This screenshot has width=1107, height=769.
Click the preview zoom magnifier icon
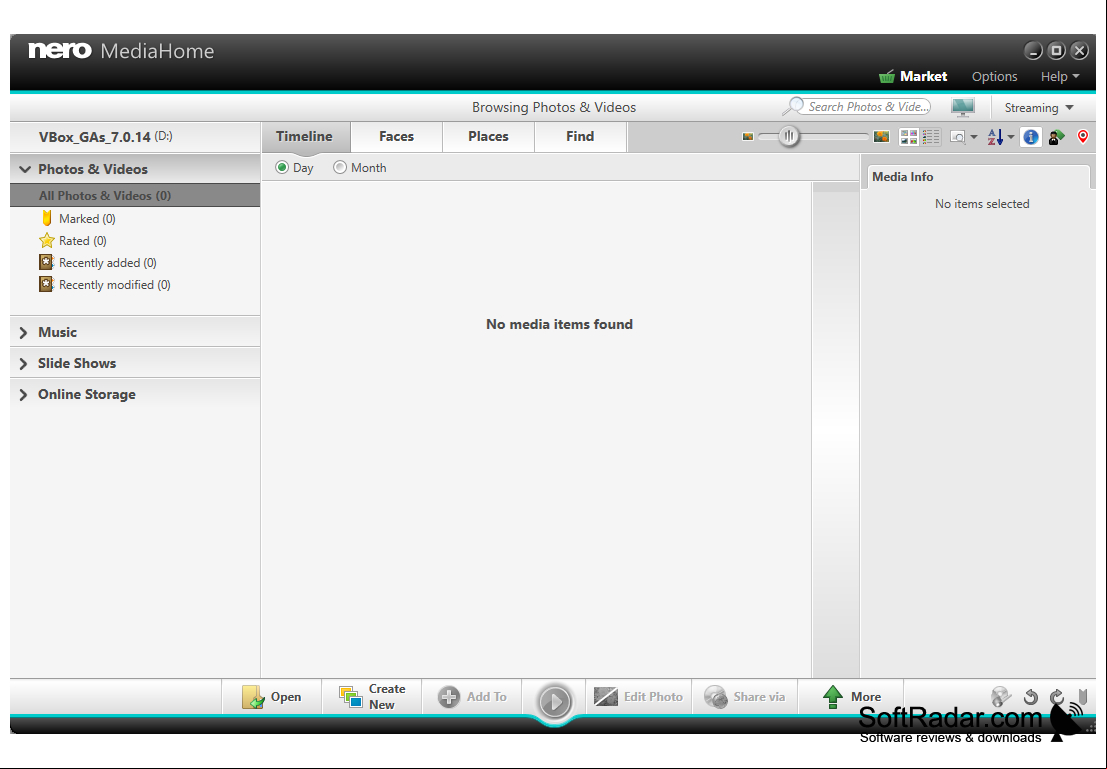point(958,137)
